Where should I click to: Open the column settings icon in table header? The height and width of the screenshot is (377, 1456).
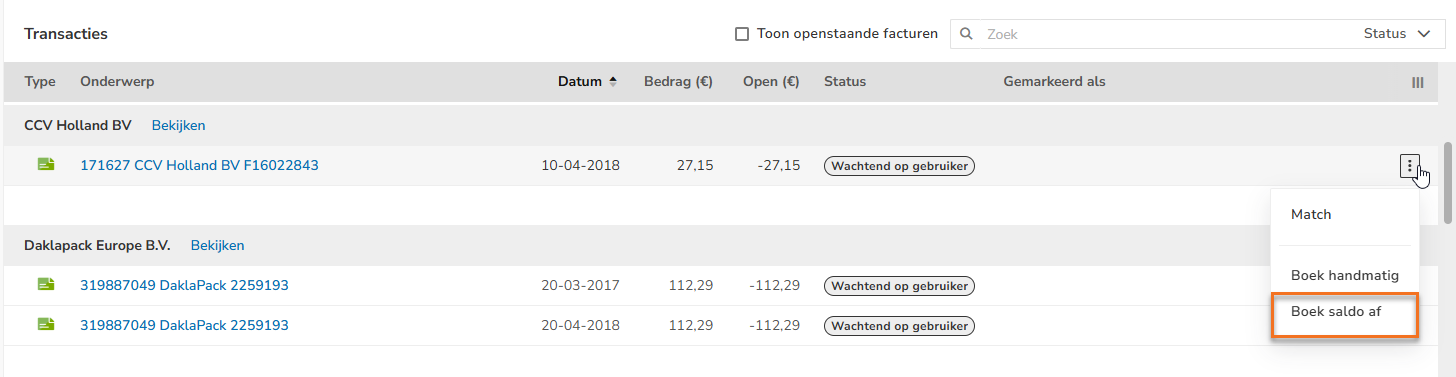(x=1417, y=83)
